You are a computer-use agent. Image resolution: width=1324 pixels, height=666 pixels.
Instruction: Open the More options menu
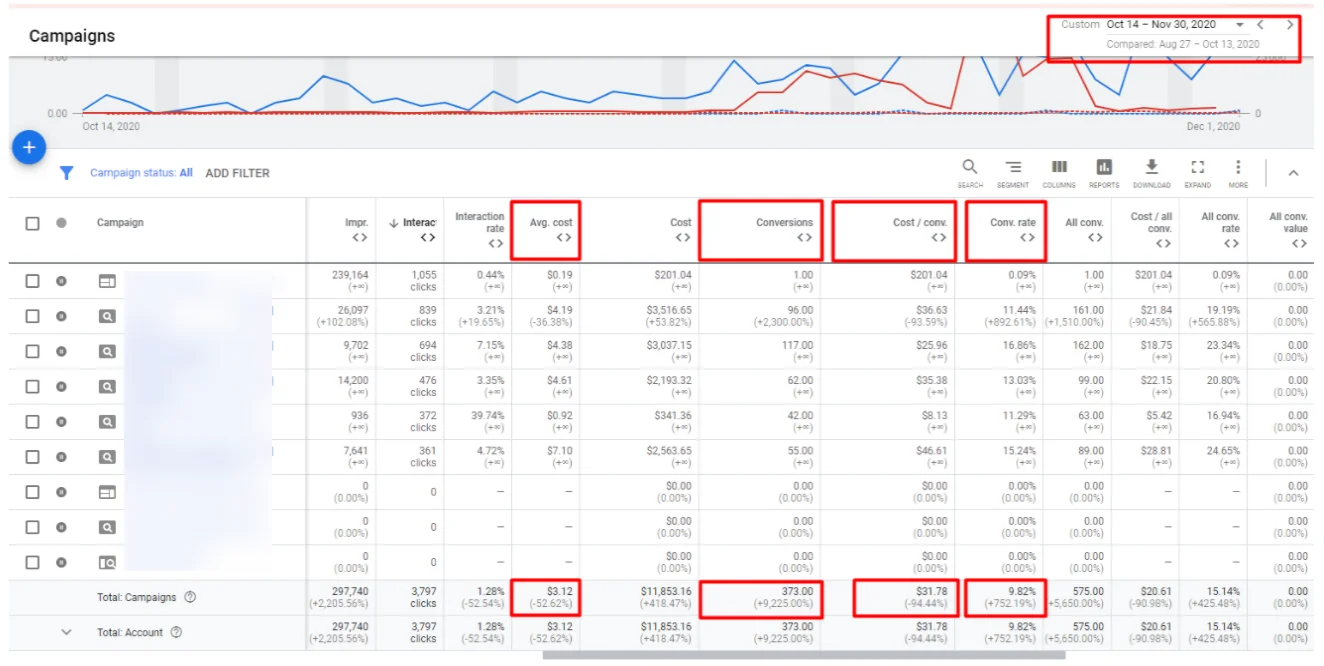(1238, 171)
